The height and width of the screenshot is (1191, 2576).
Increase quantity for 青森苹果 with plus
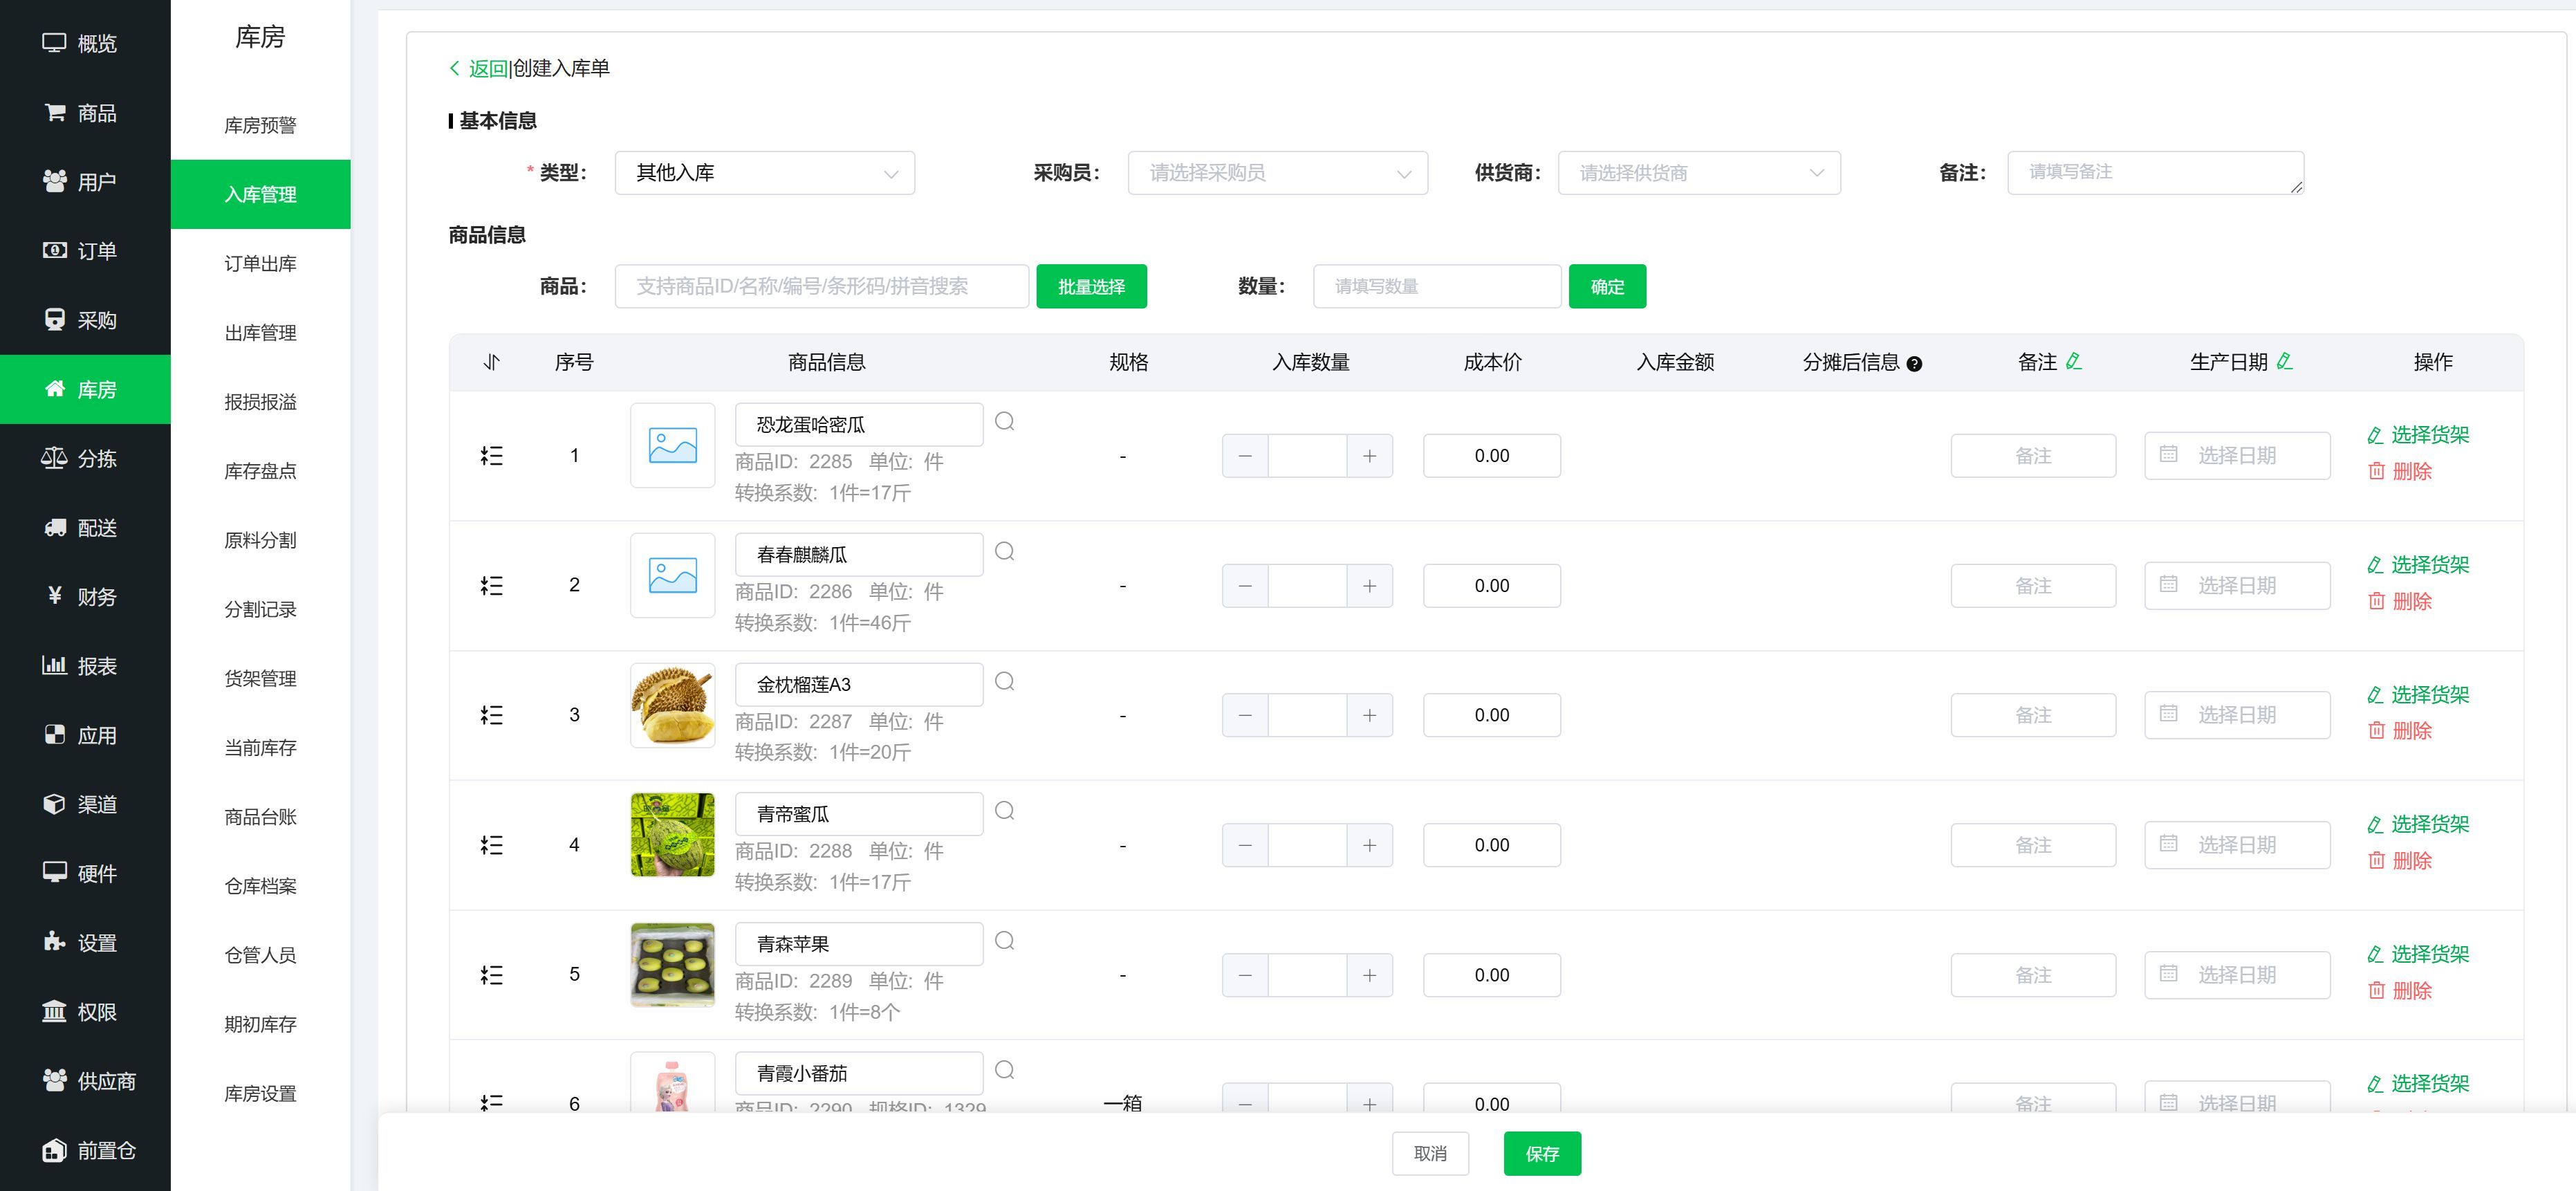pyautogui.click(x=1369, y=975)
